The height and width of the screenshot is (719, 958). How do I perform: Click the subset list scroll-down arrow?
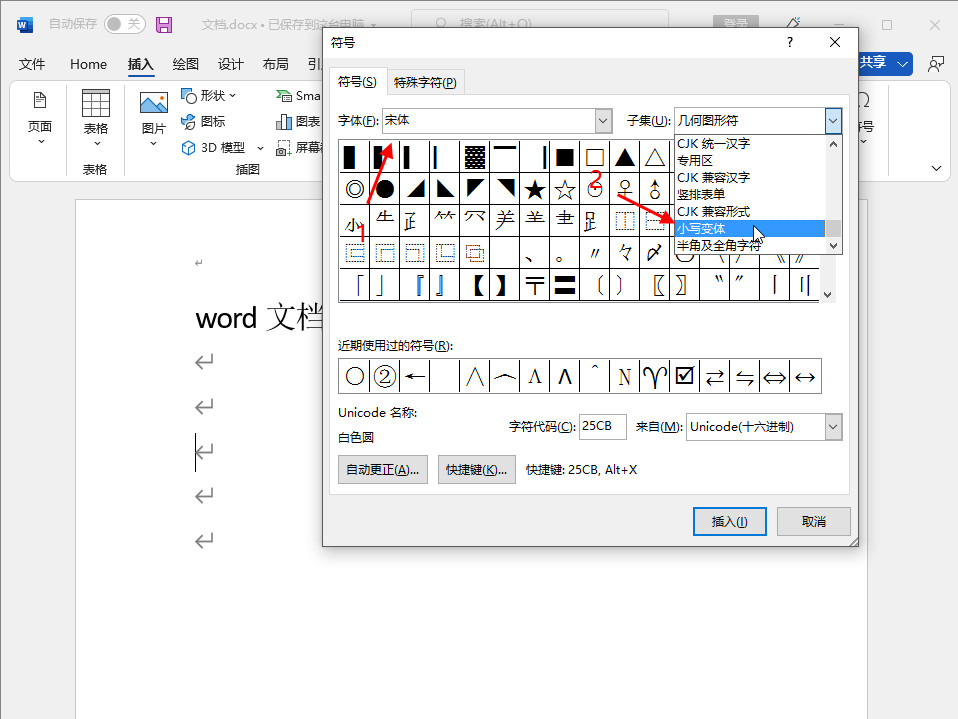pyautogui.click(x=833, y=246)
